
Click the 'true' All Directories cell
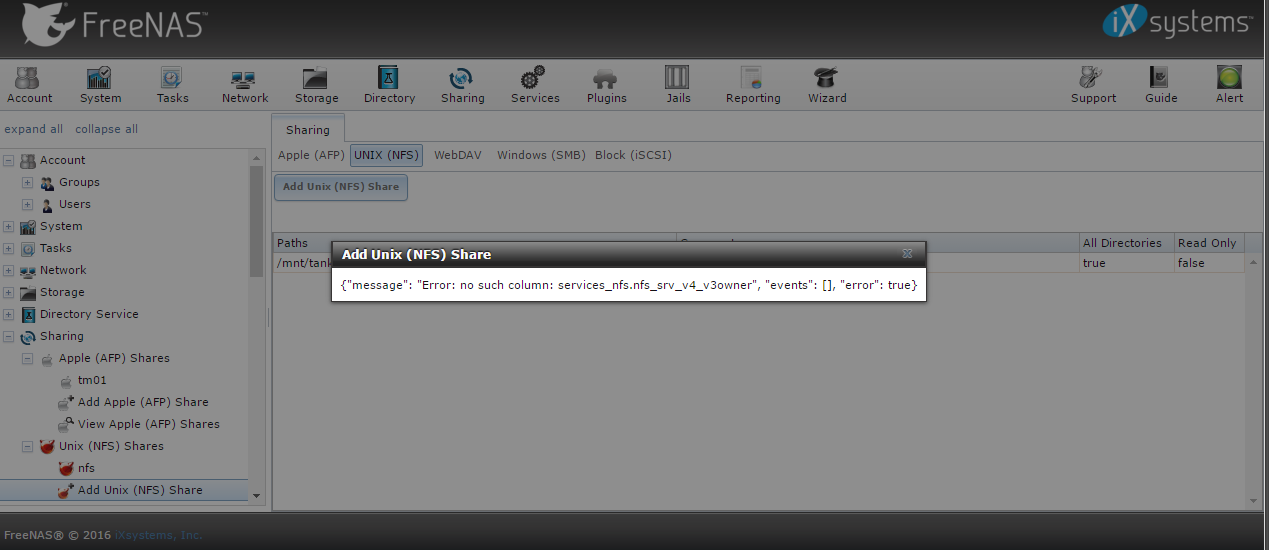1126,263
